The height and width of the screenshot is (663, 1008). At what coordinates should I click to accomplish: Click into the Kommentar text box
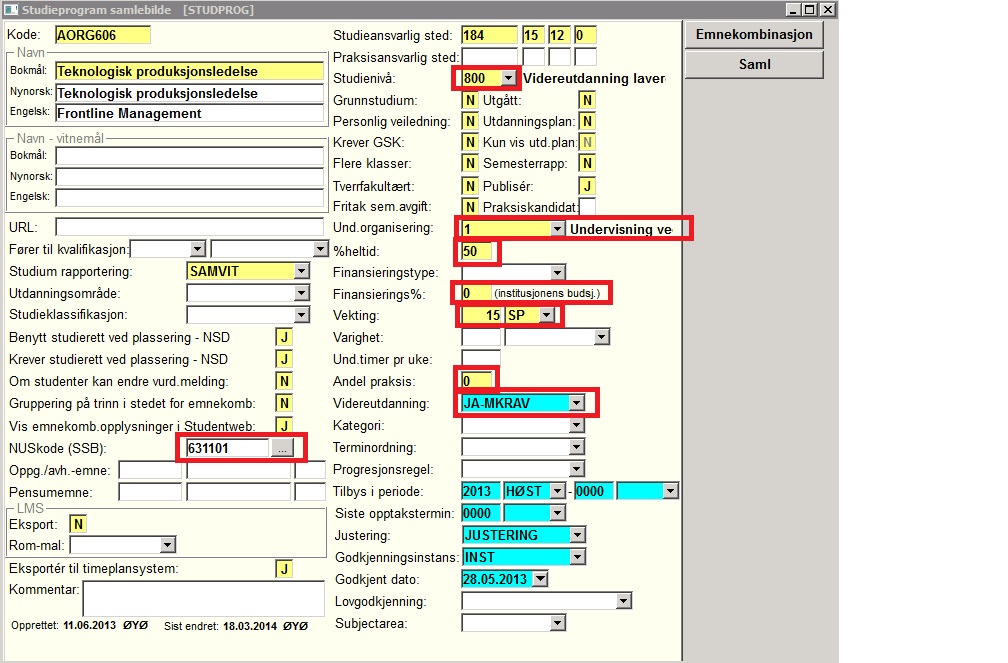click(x=202, y=598)
